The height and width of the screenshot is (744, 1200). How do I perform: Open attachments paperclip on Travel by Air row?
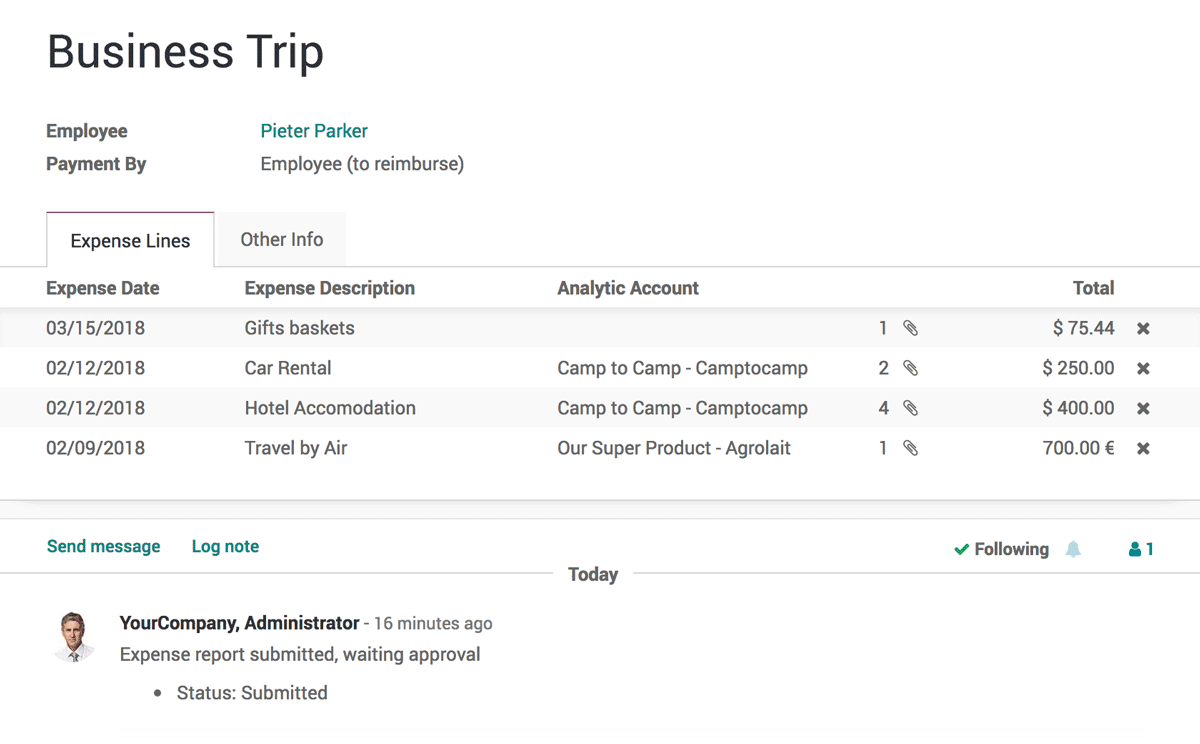[910, 448]
